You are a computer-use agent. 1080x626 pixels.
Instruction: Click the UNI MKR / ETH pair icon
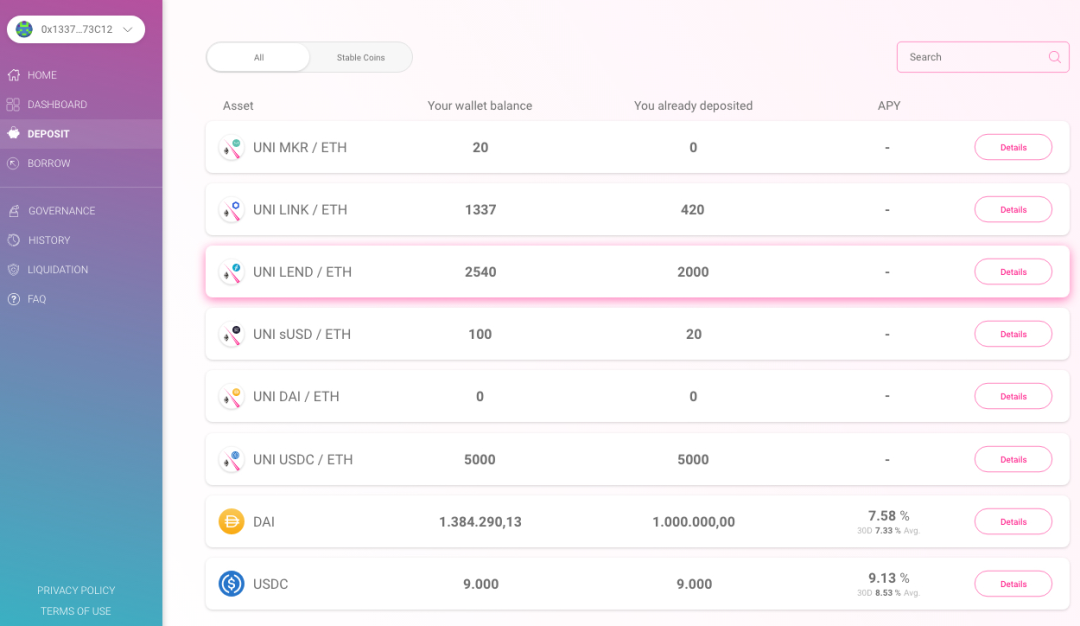coord(231,148)
